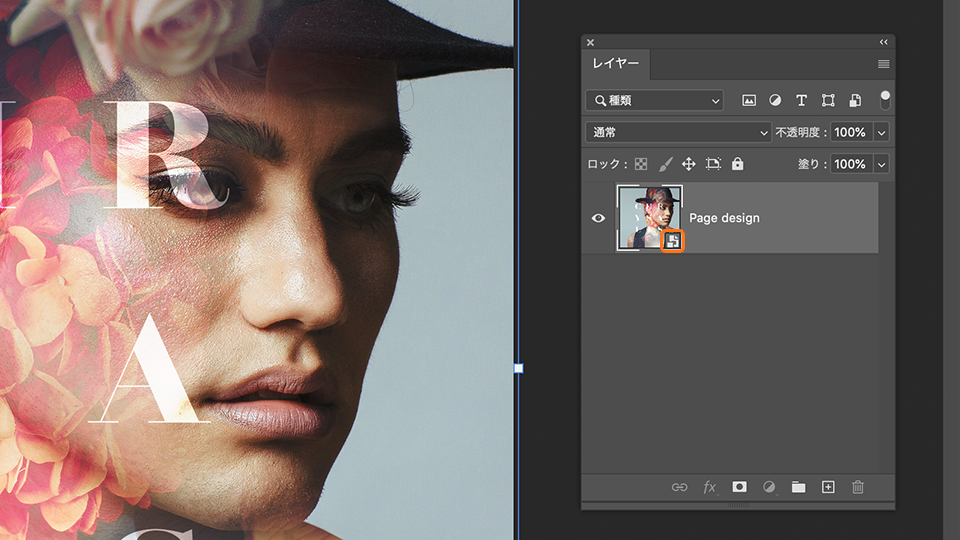Viewport: 960px width, 540px height.
Task: Click the transform handle on canvas edge
Action: (519, 368)
